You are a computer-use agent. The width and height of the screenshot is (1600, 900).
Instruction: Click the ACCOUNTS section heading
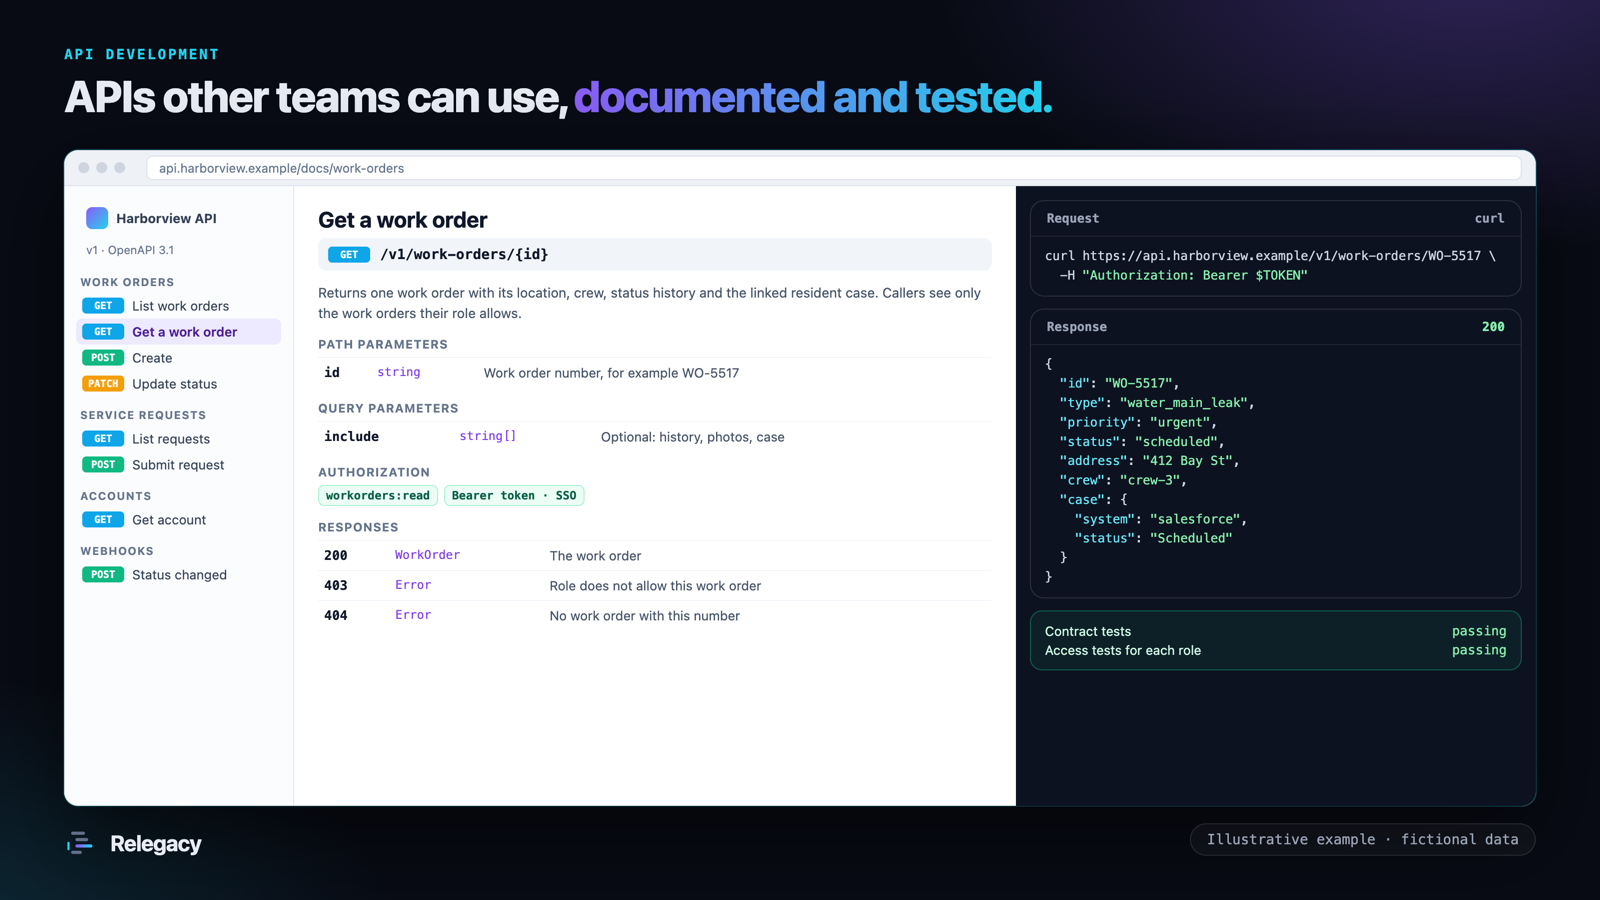coord(116,496)
